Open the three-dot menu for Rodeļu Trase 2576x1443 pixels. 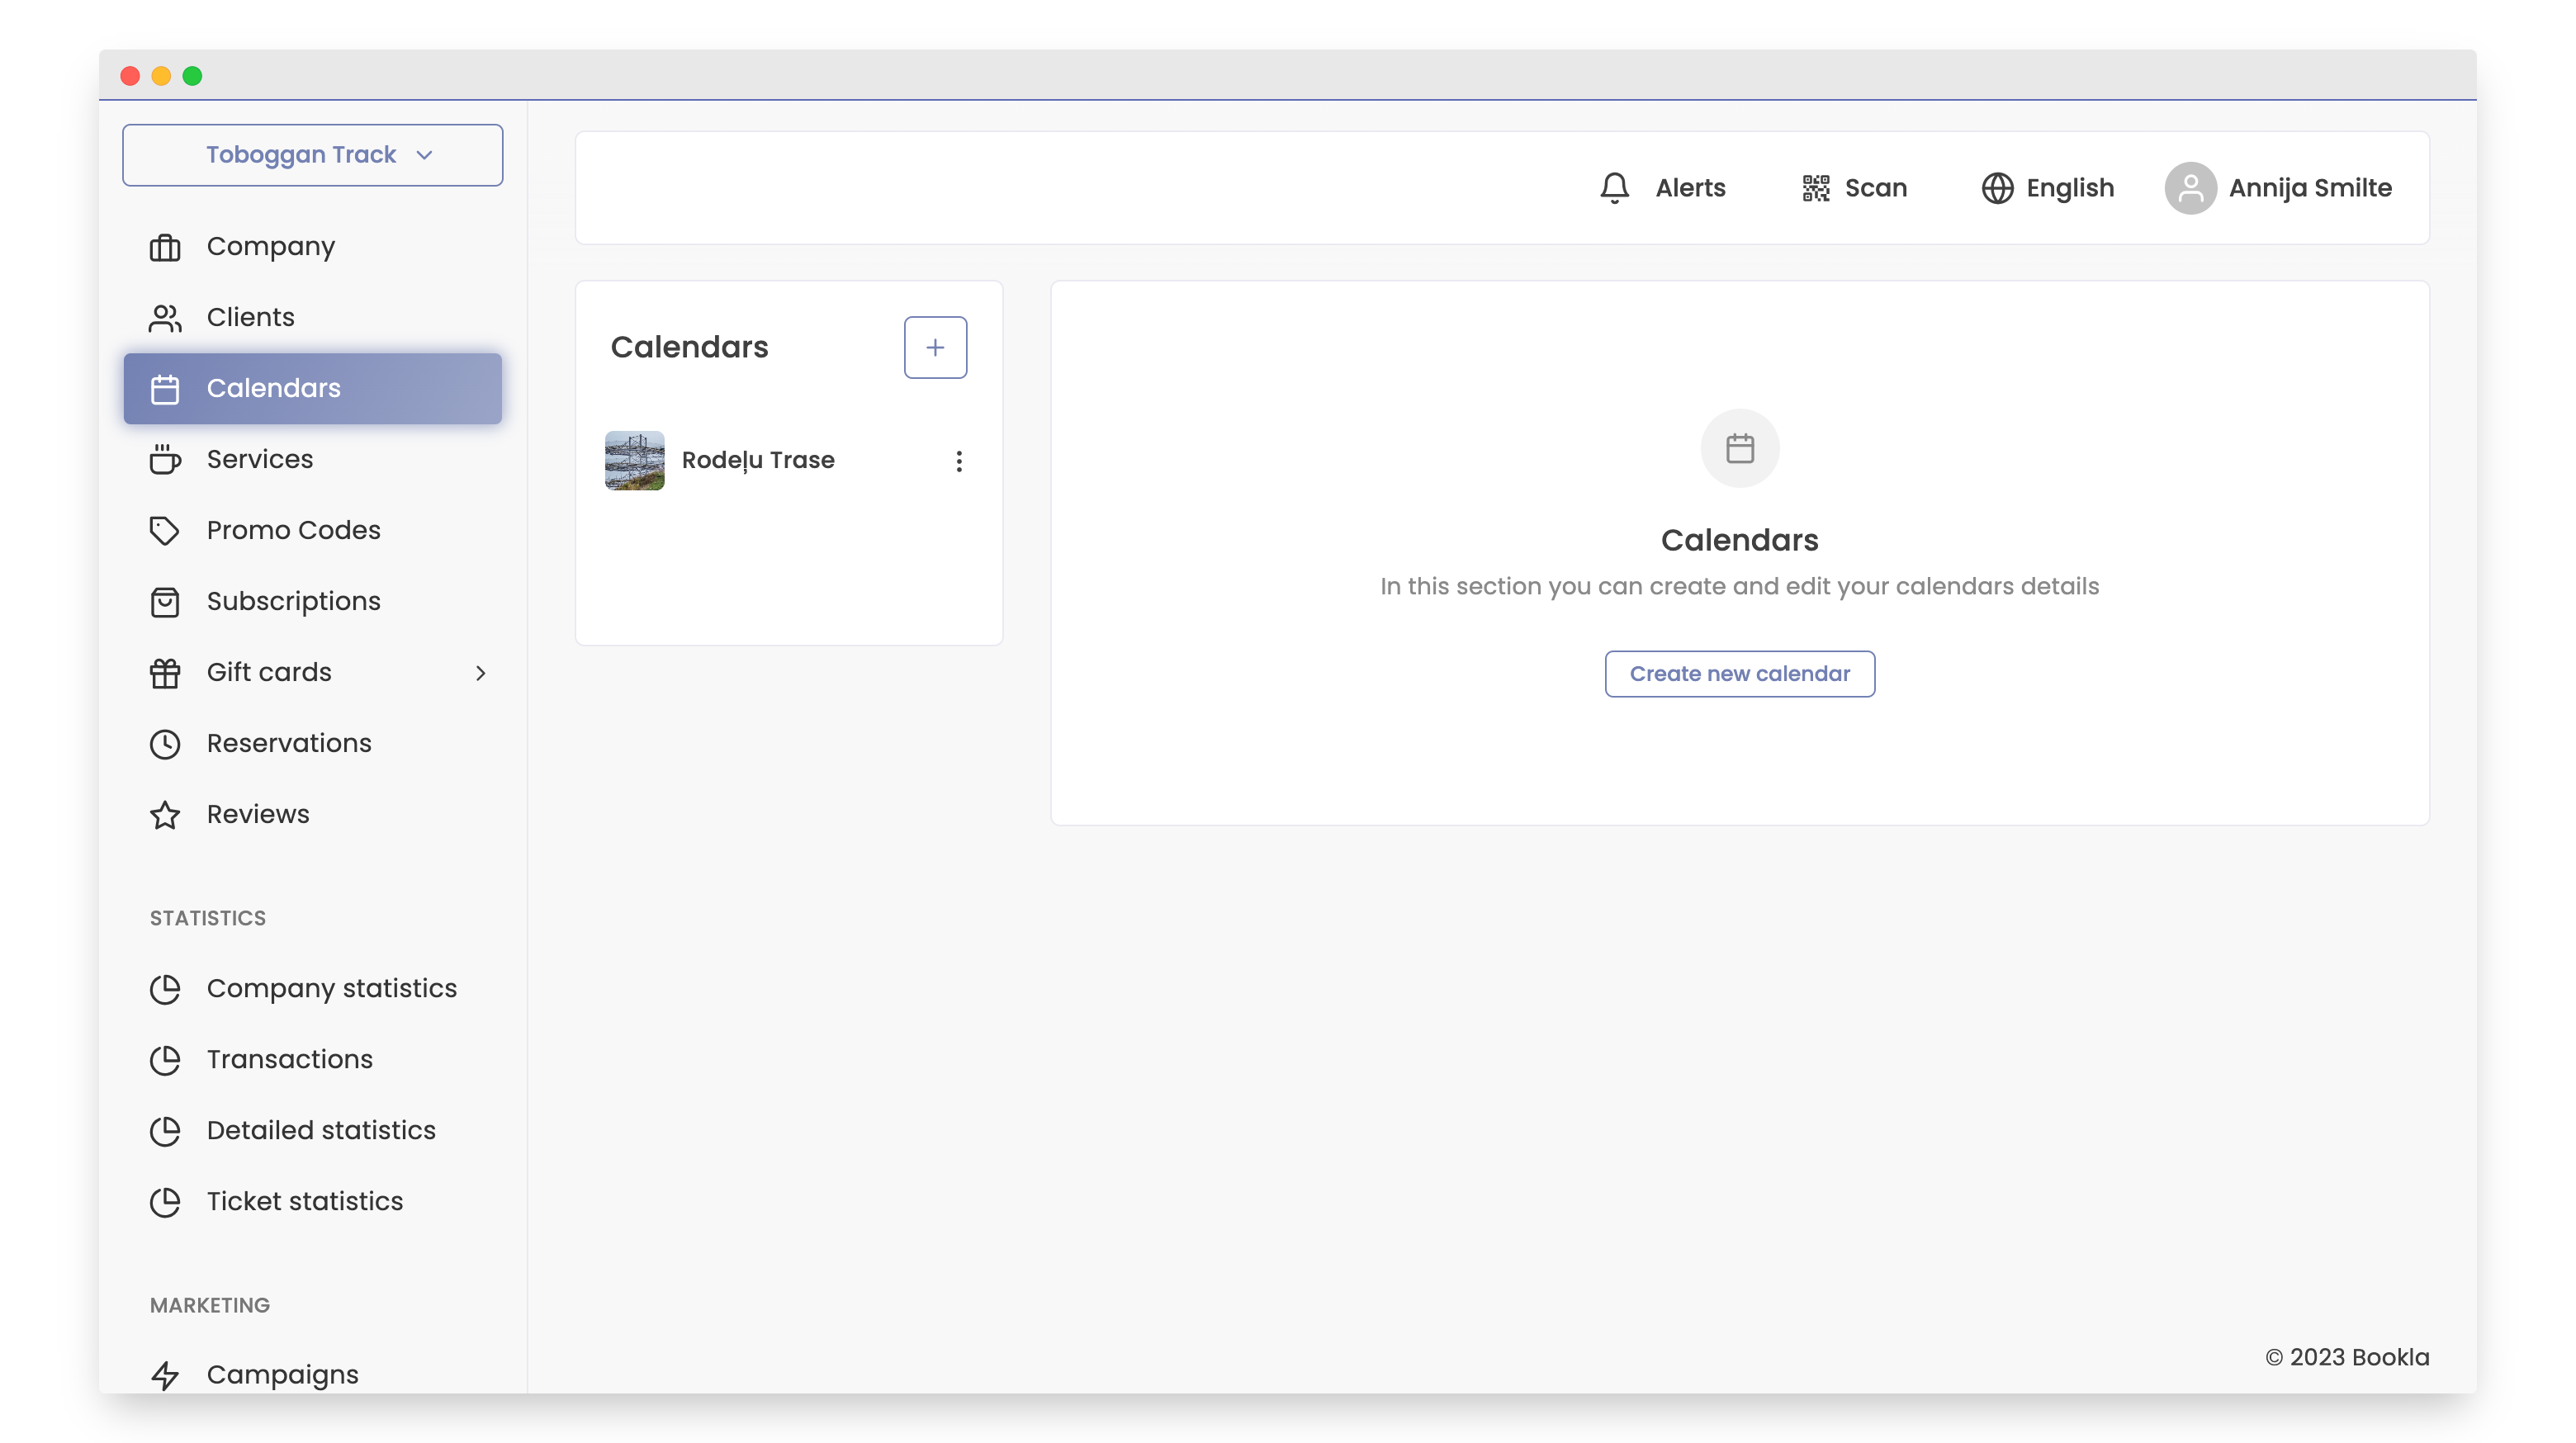coord(959,460)
